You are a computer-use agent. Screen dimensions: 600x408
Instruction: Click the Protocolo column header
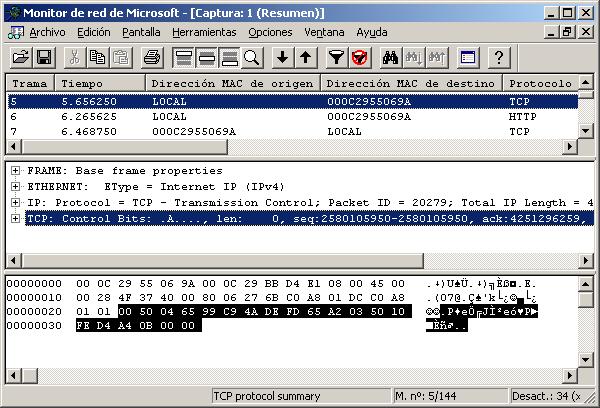(x=538, y=84)
